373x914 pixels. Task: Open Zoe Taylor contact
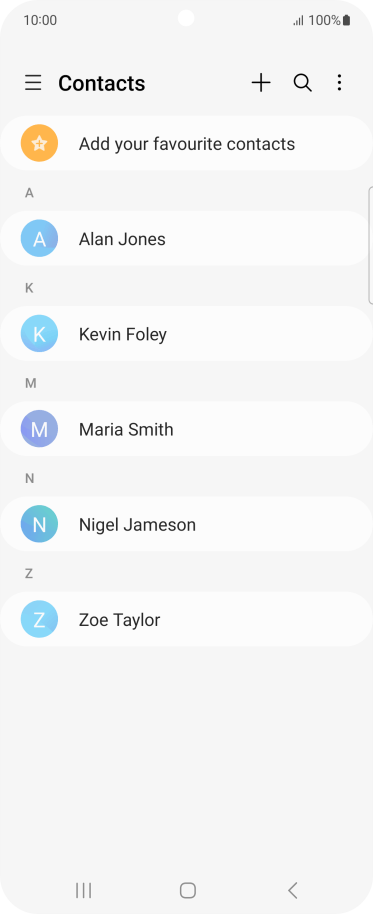click(186, 619)
